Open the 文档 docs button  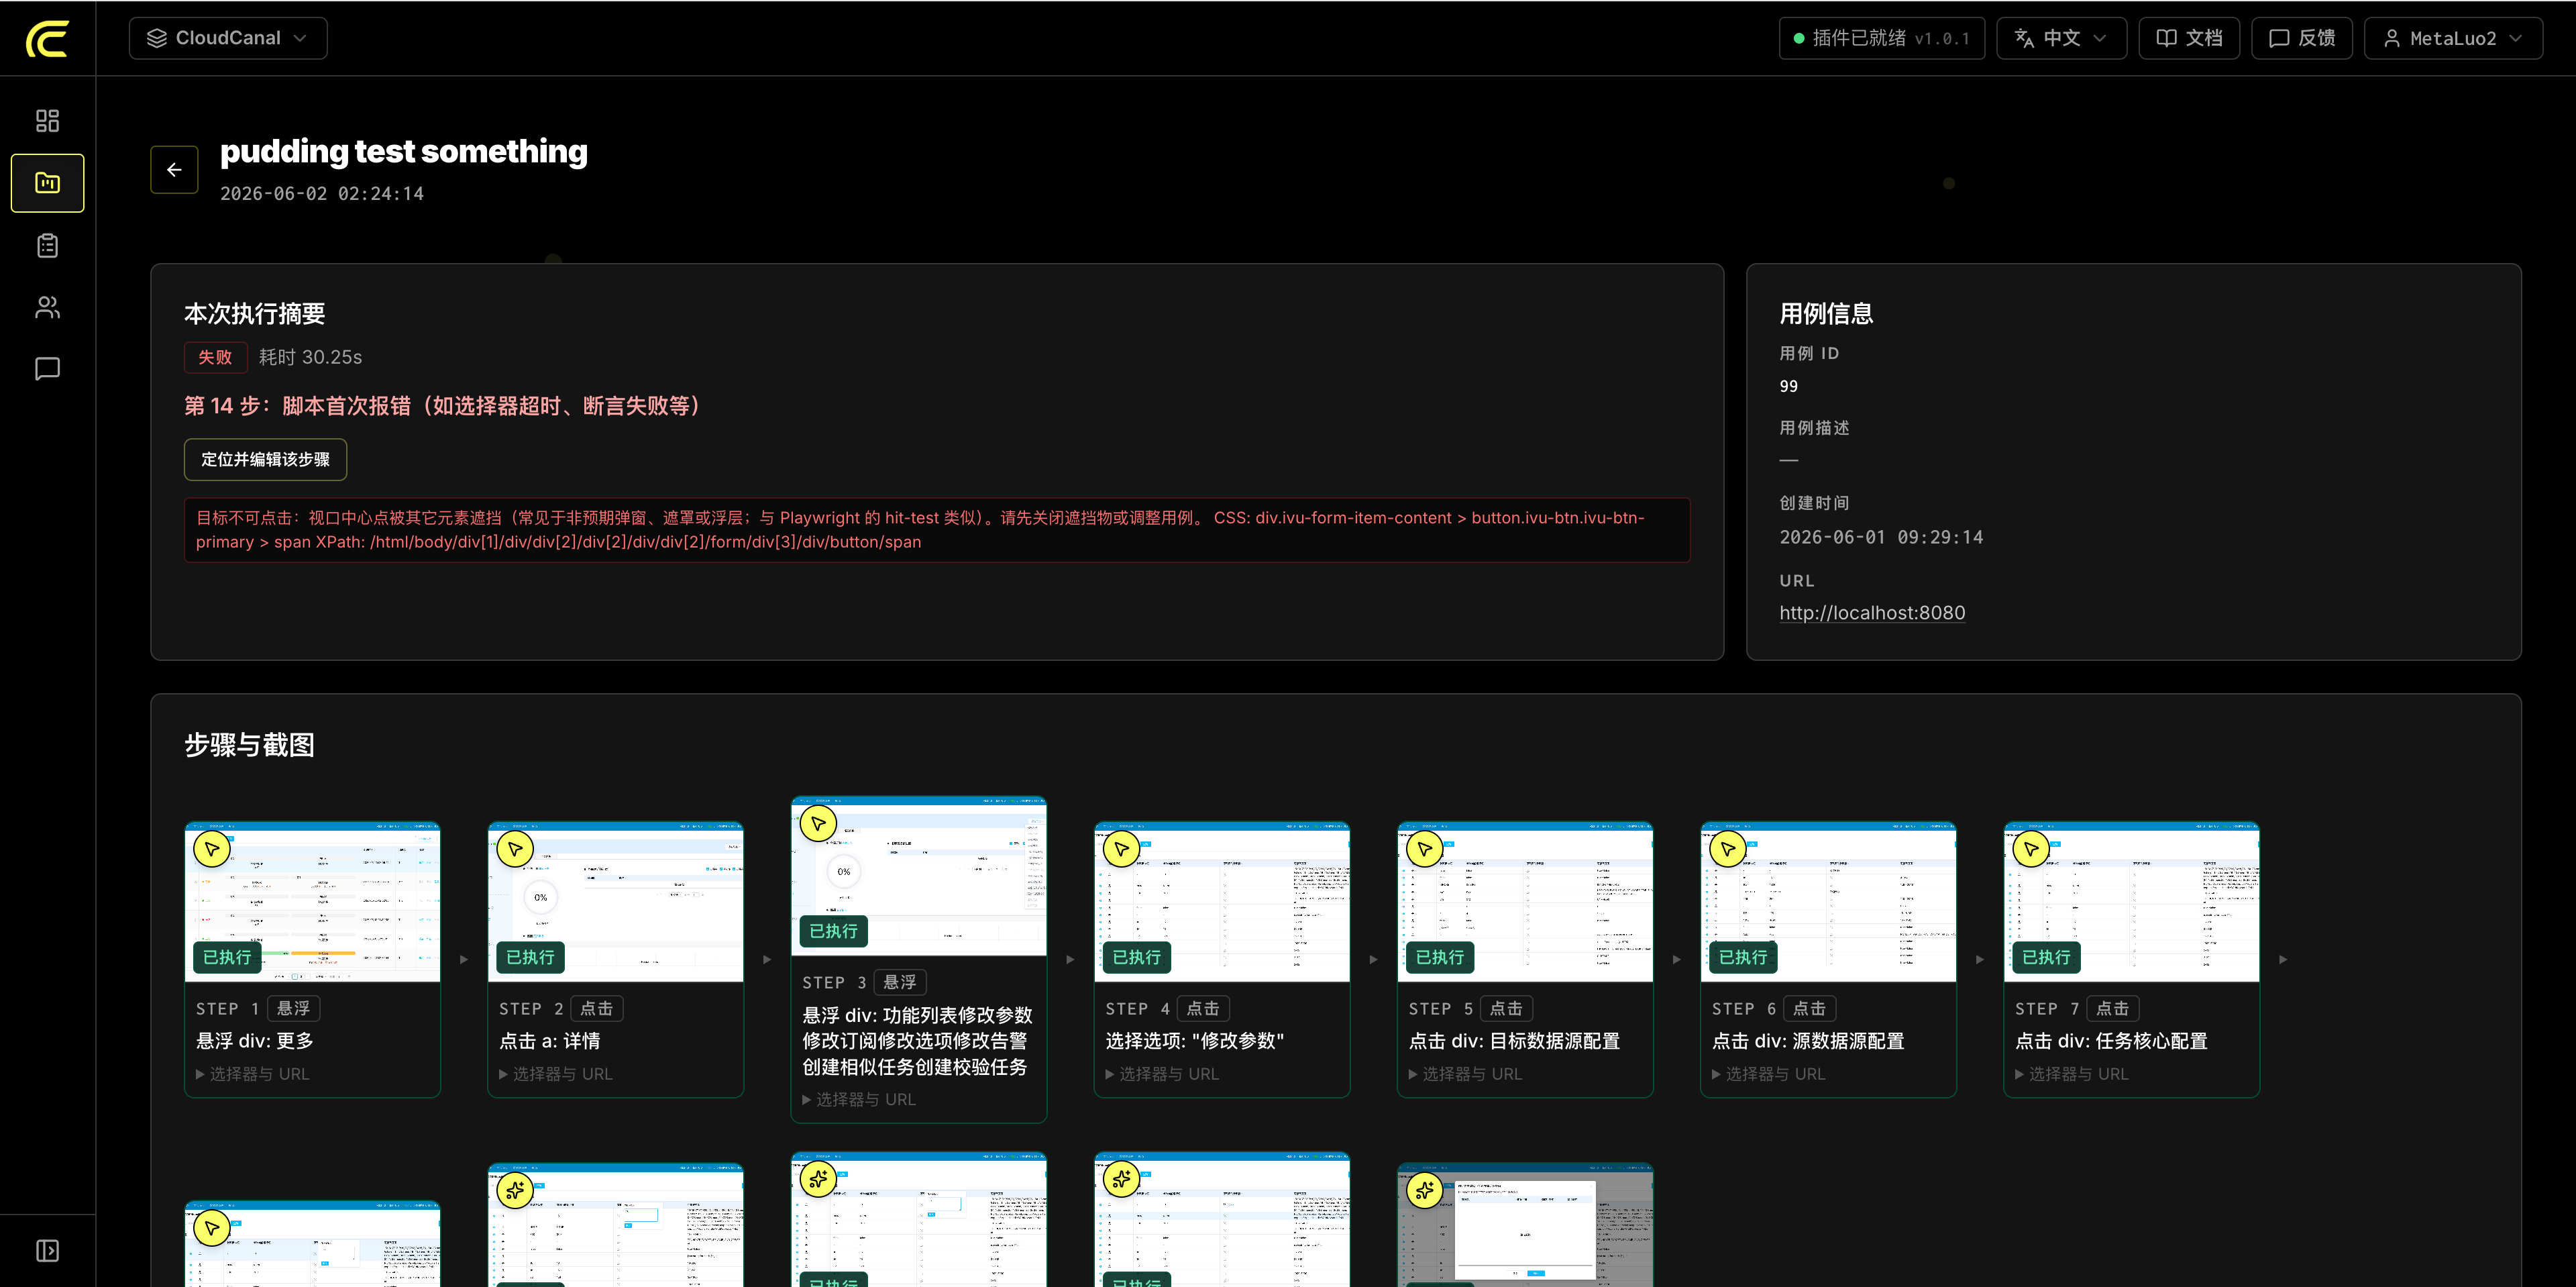click(x=2189, y=38)
